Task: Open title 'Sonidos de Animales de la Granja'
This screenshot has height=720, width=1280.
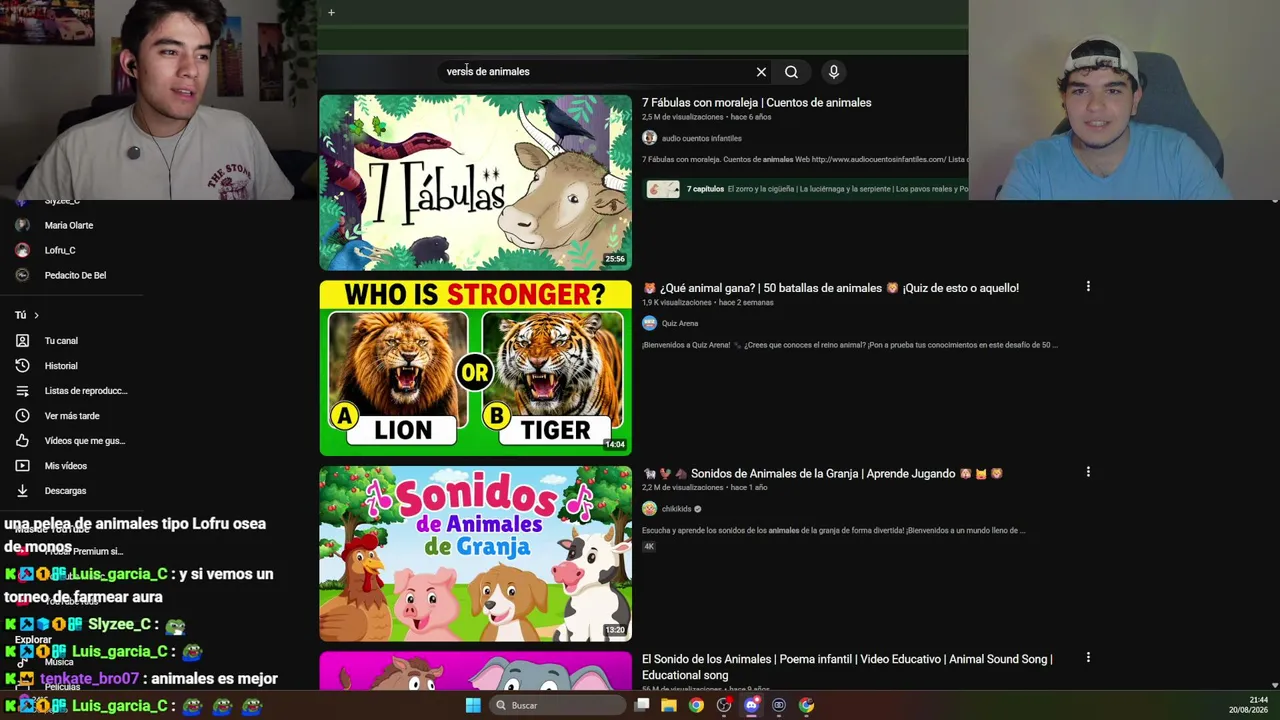Action: (x=822, y=474)
